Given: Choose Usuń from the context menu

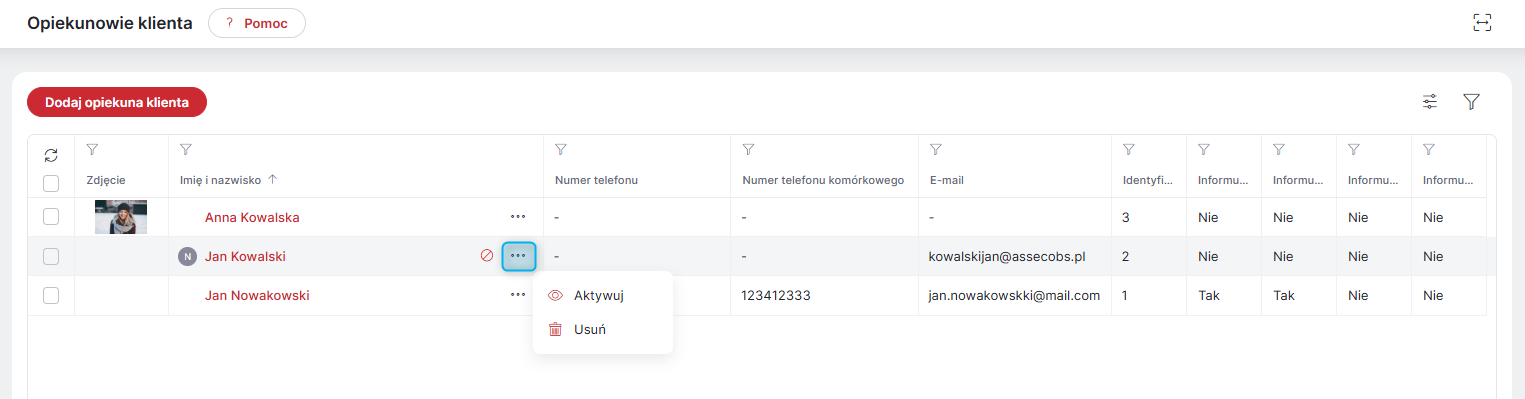Looking at the screenshot, I should pyautogui.click(x=603, y=329).
